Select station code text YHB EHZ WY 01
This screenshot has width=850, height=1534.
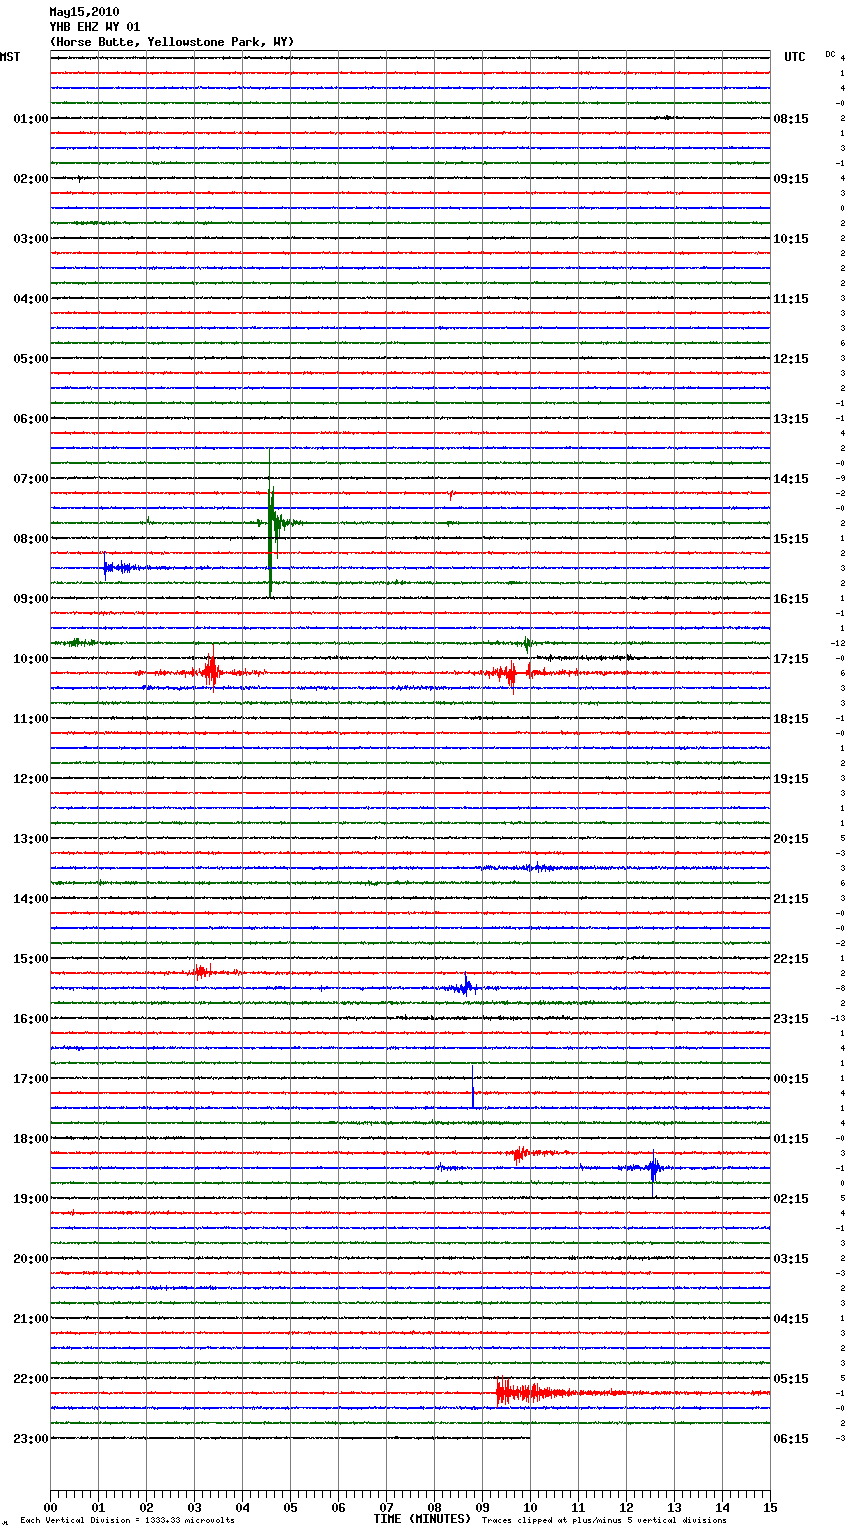pyautogui.click(x=95, y=27)
